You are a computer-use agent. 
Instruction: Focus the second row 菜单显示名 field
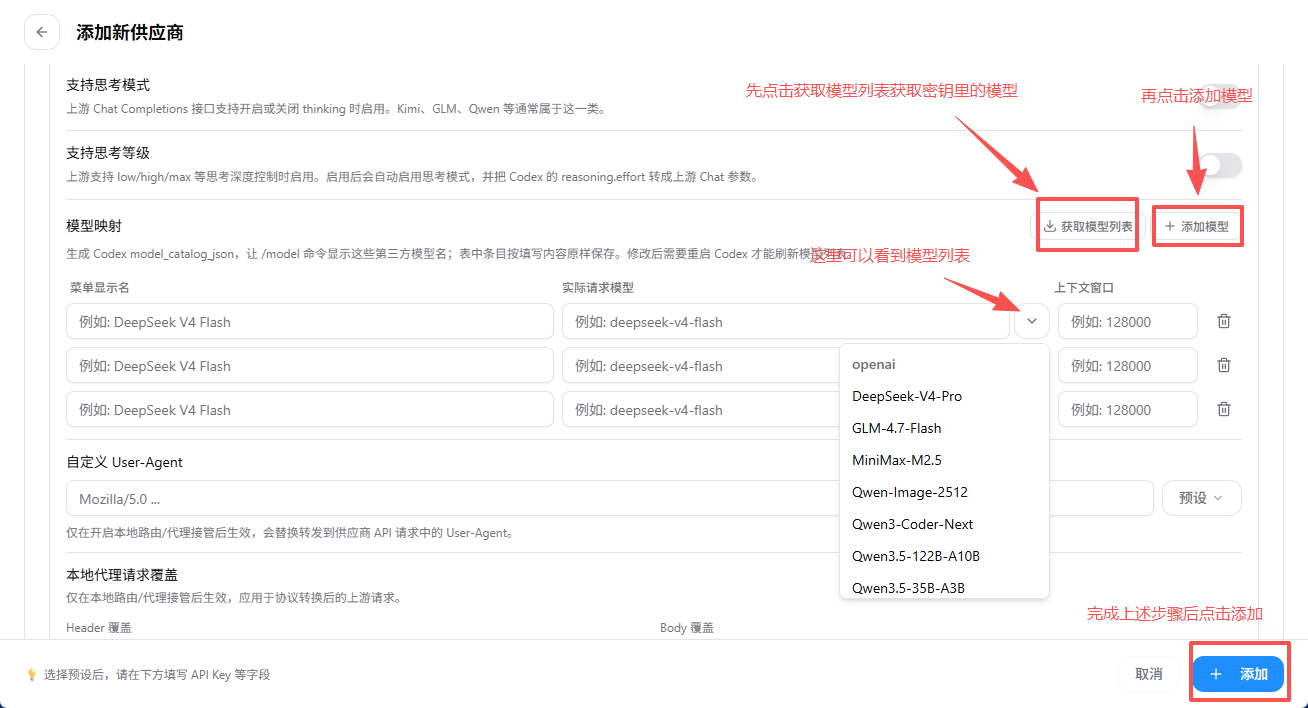[x=310, y=365]
